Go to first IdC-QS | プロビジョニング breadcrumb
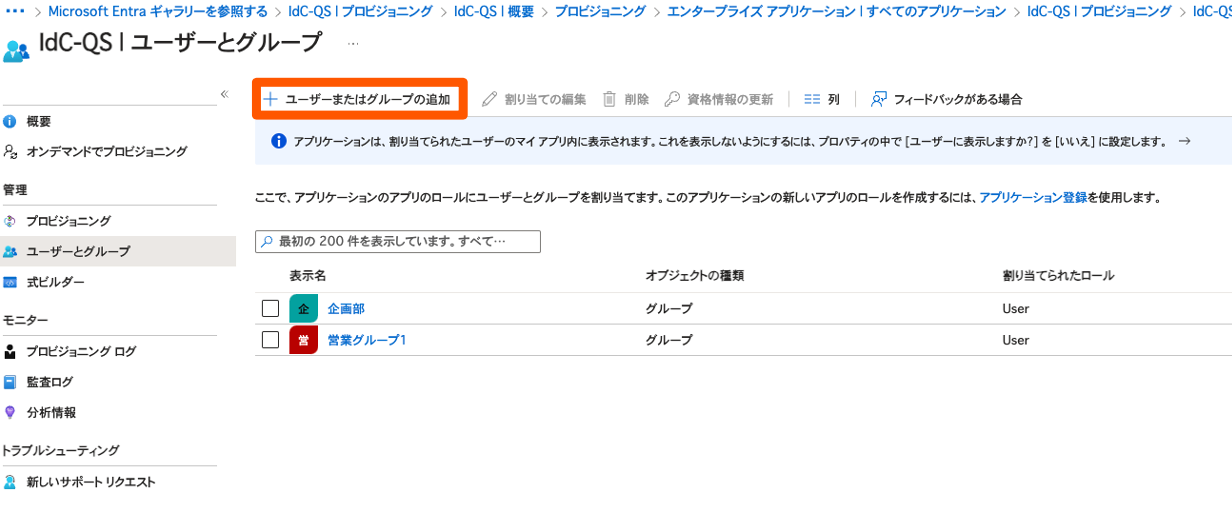This screenshot has height=530, width=1232. (362, 12)
